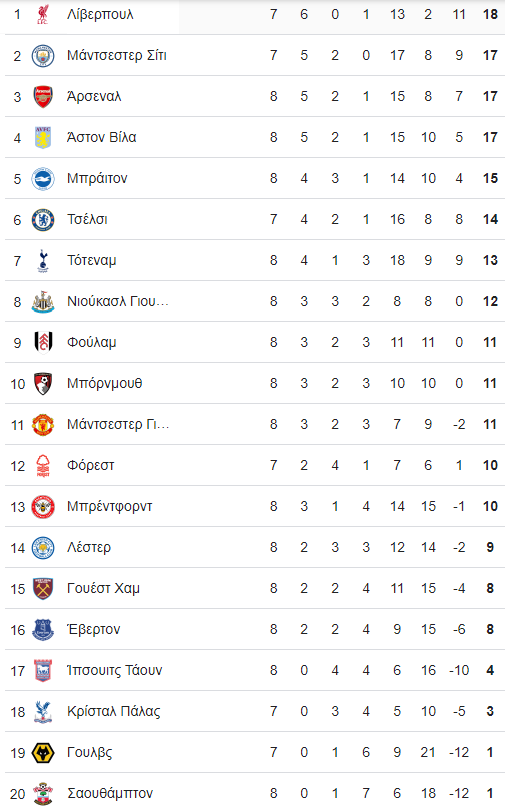The width and height of the screenshot is (505, 812).
Task: Click the Liverpool club crest icon
Action: click(x=43, y=14)
